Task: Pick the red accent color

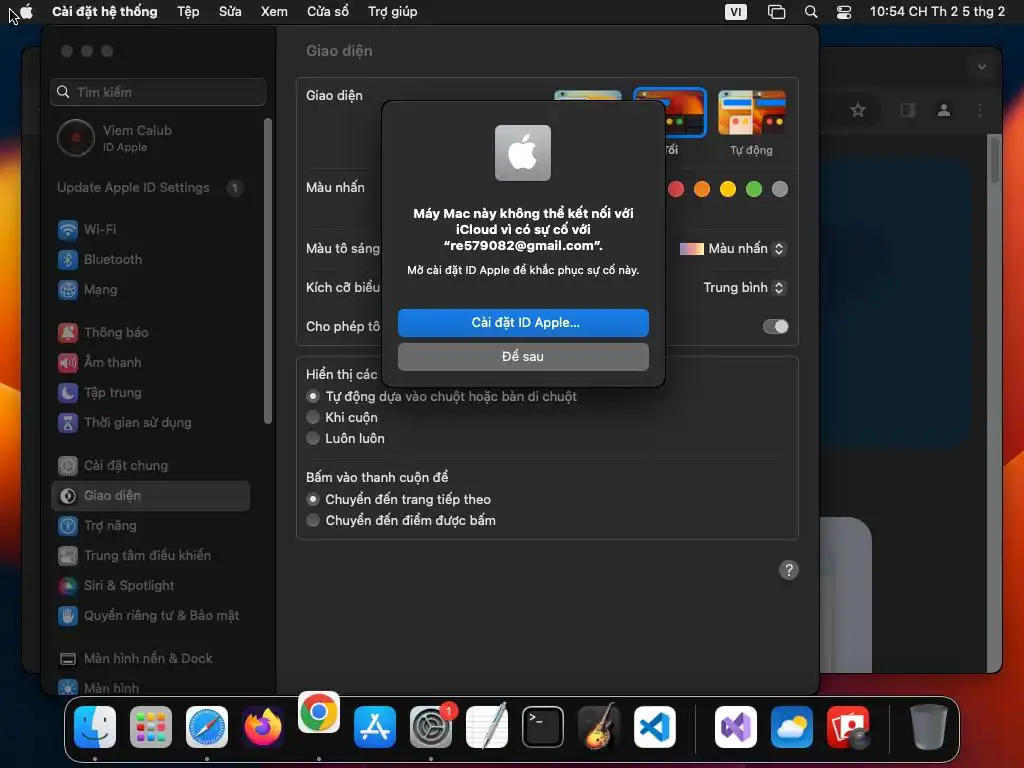Action: (676, 189)
